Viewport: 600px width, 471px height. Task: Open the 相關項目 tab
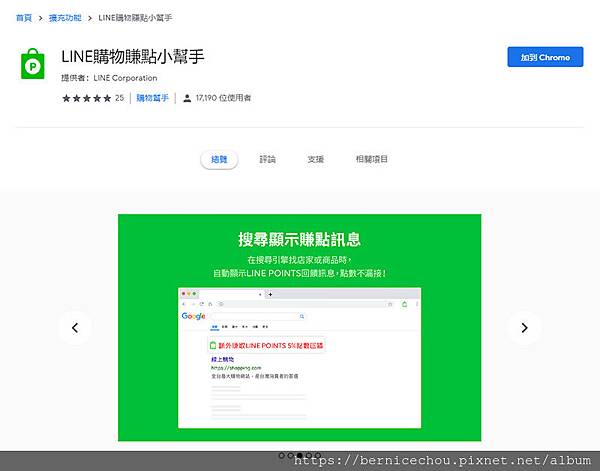click(x=372, y=159)
